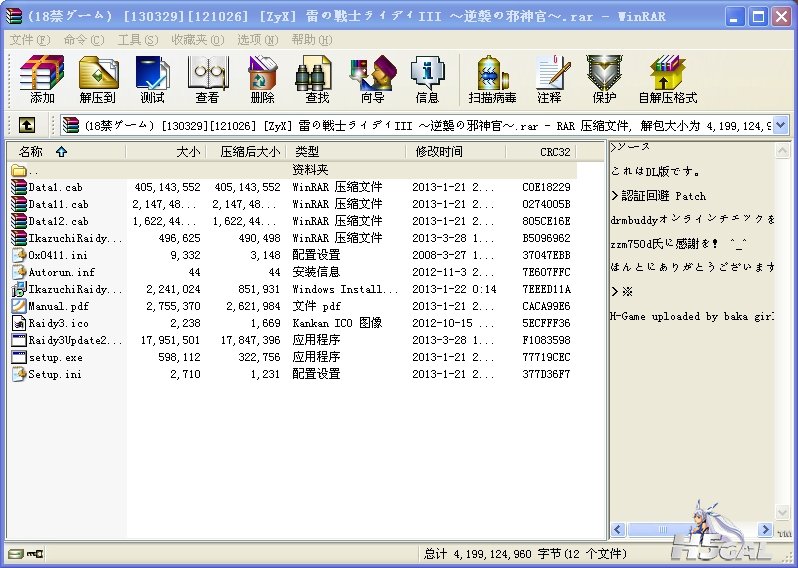Launch the 向导 (Wizard) tool
The height and width of the screenshot is (568, 798).
pos(372,79)
